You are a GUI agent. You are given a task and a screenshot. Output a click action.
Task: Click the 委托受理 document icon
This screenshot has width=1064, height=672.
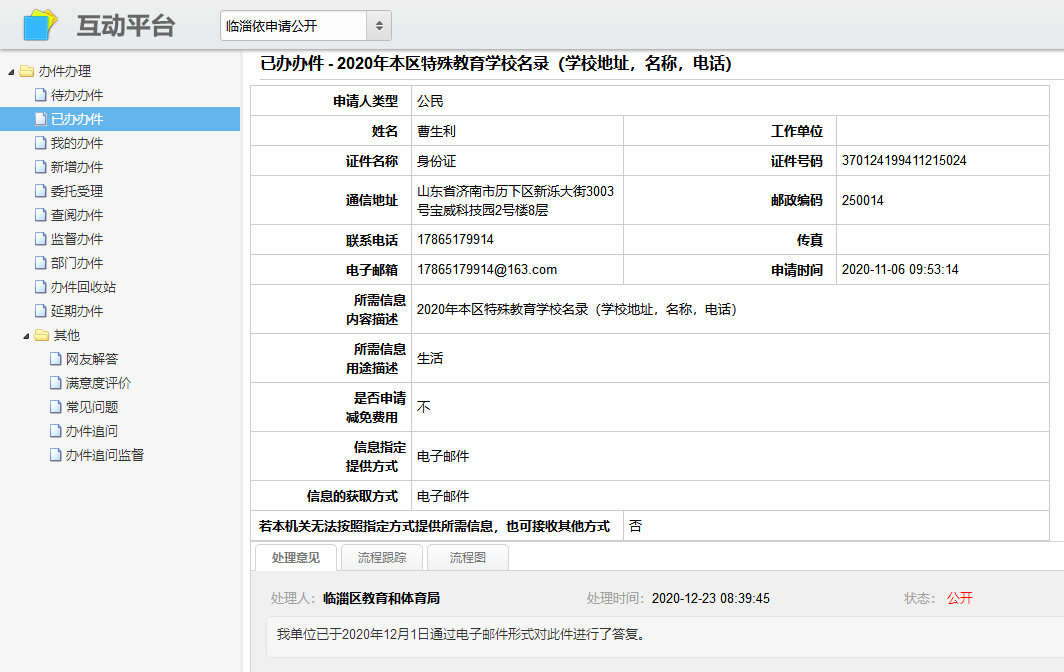point(41,191)
